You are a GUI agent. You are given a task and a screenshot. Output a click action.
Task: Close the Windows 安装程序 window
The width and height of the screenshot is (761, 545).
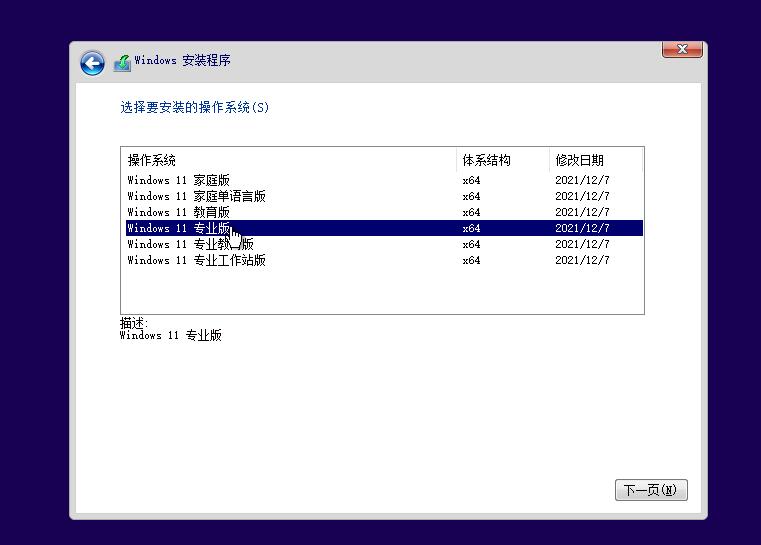681,49
